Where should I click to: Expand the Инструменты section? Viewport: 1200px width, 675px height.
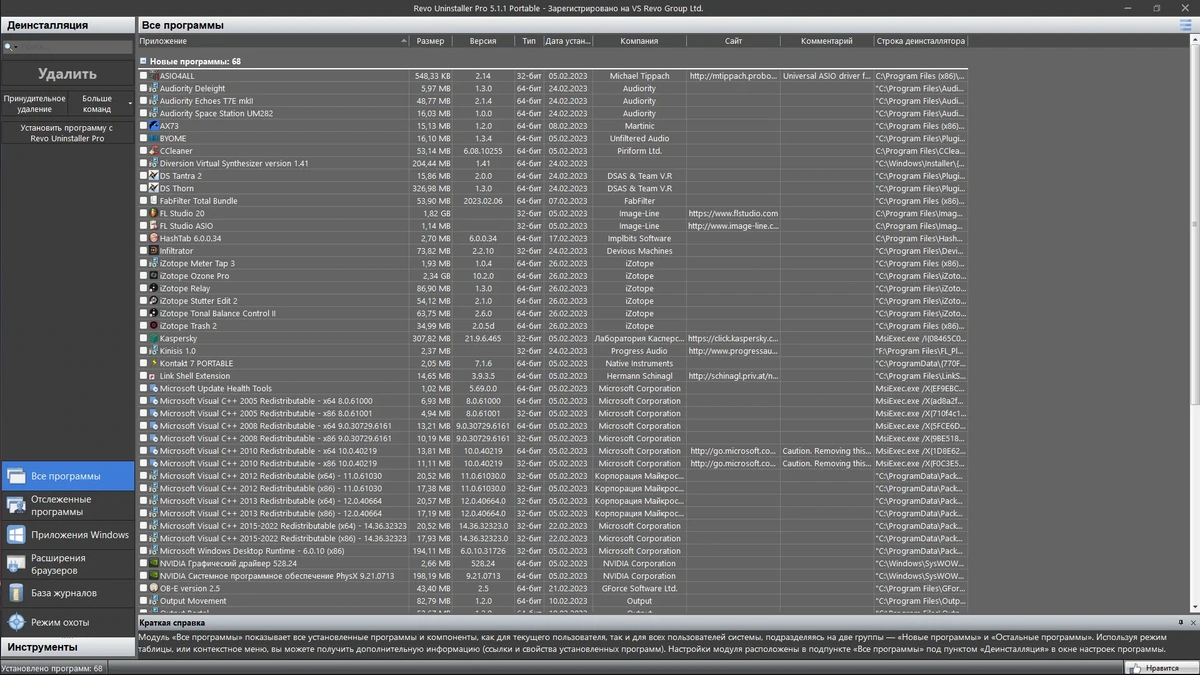tap(67, 647)
